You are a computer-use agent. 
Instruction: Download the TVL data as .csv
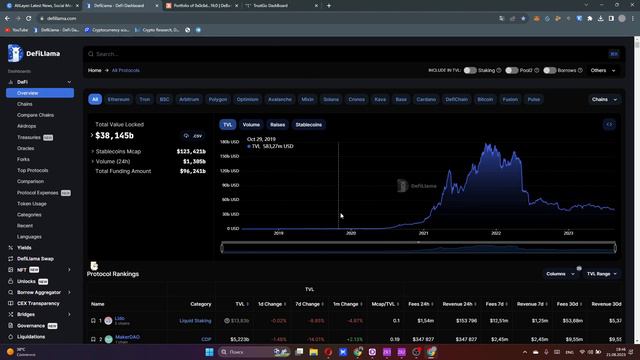coord(193,136)
